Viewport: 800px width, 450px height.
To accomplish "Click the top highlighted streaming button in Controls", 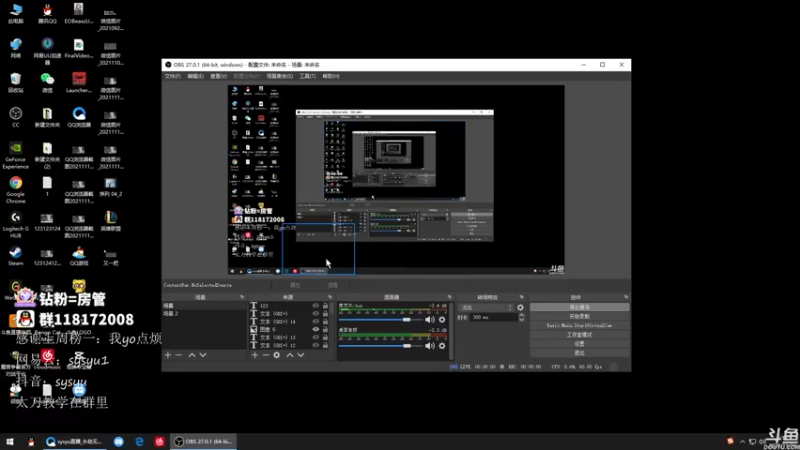I will (x=579, y=307).
